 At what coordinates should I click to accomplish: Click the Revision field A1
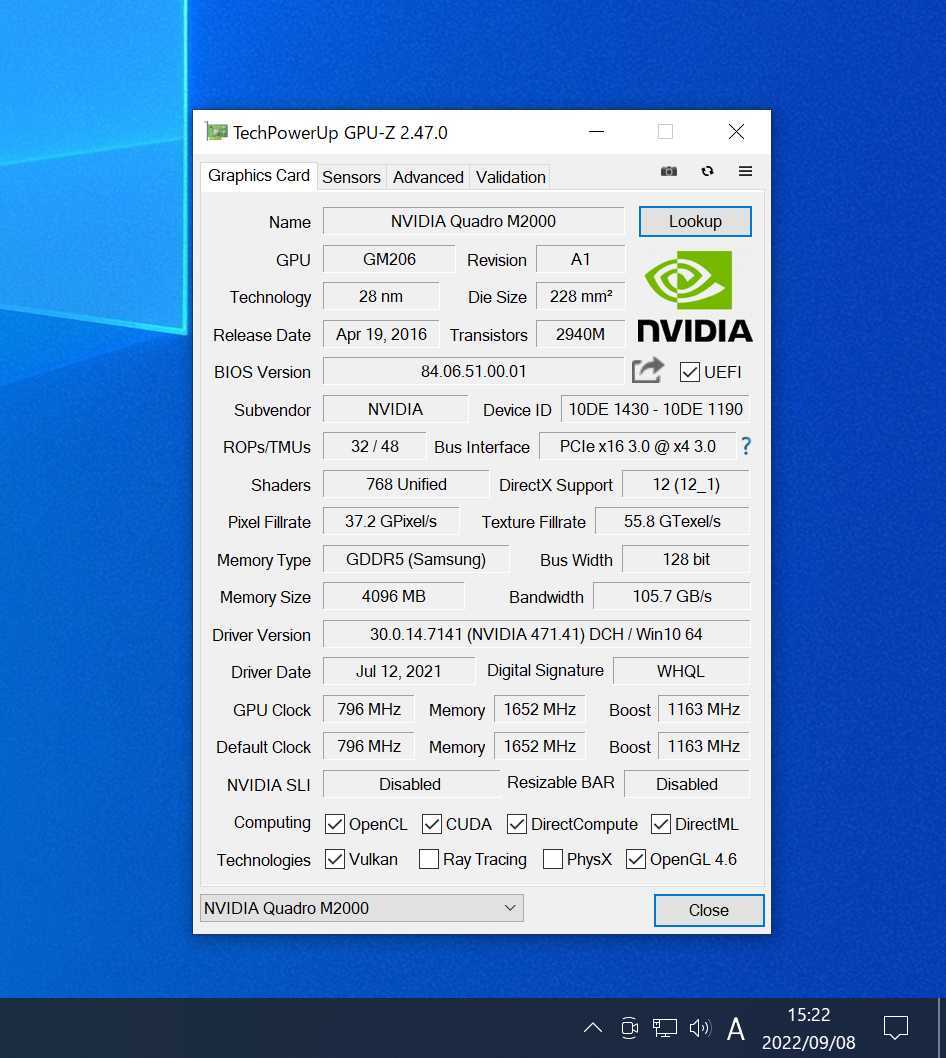point(580,259)
